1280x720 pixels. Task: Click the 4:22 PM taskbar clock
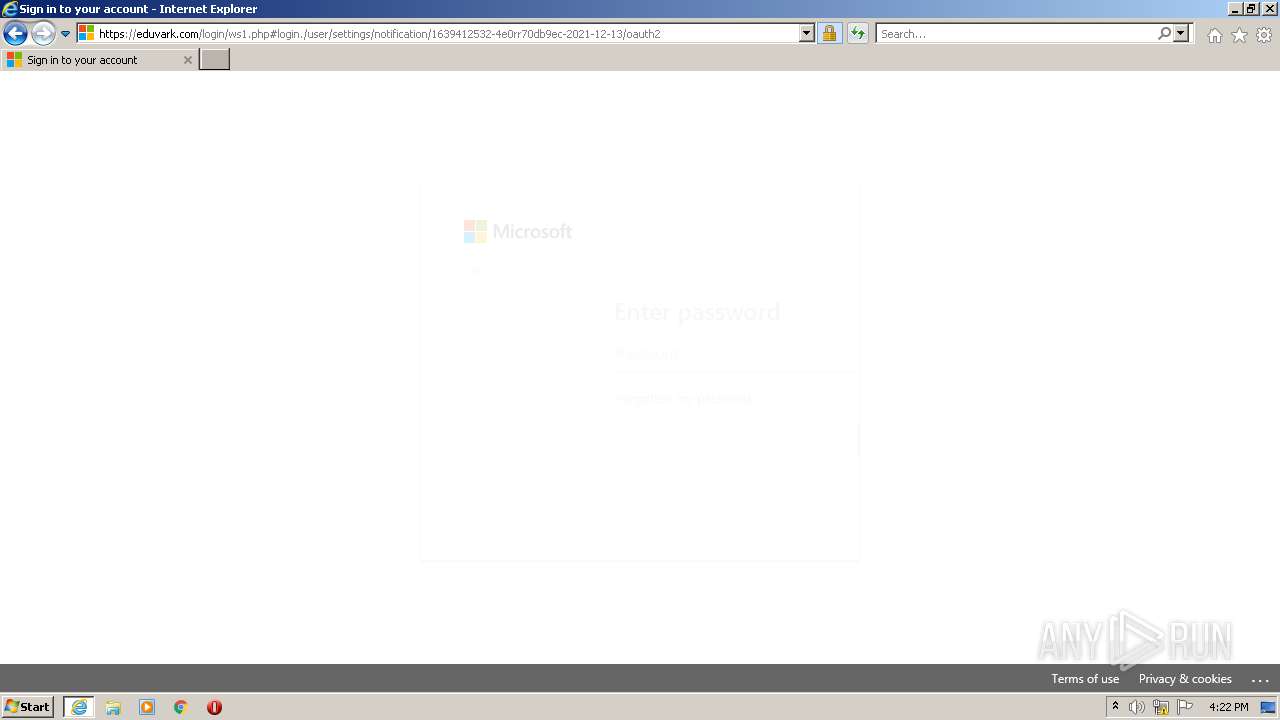tap(1228, 707)
